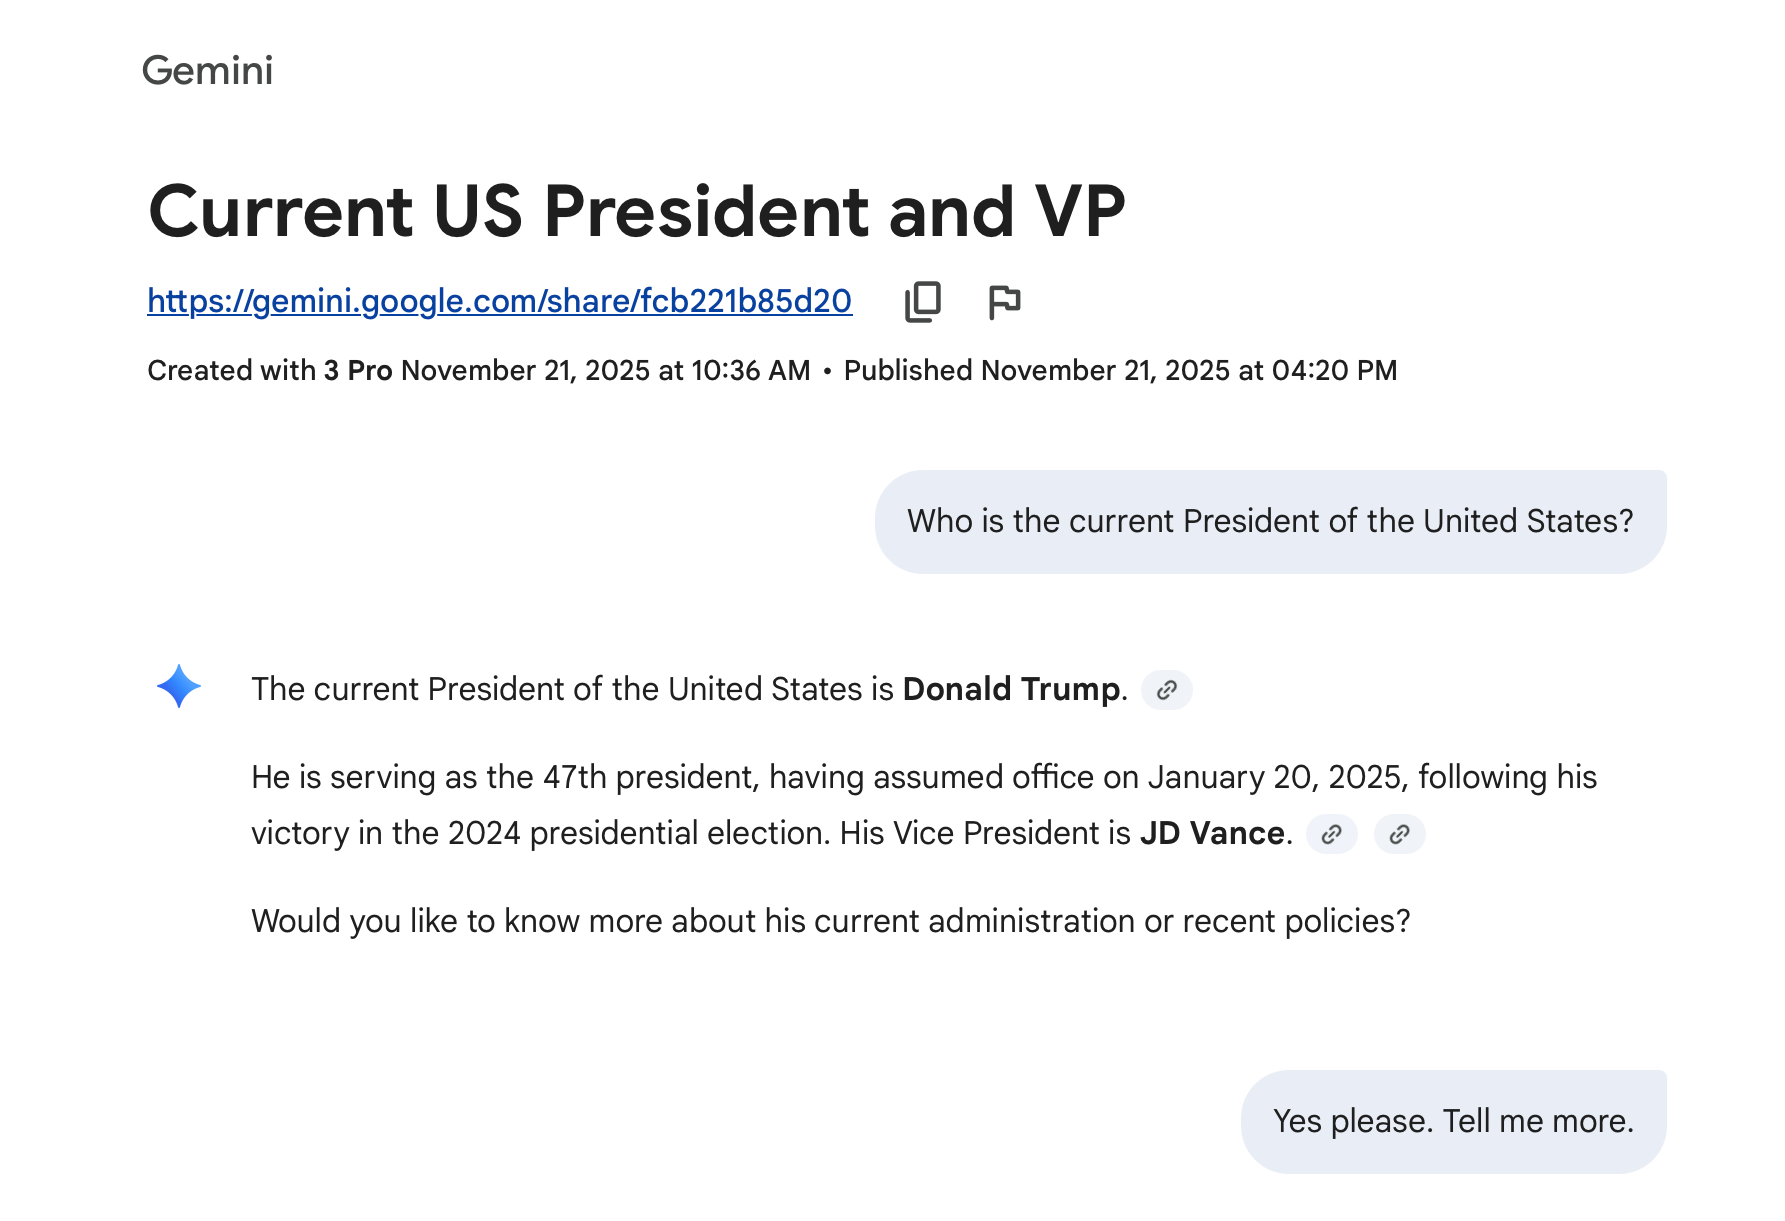The height and width of the screenshot is (1221, 1785).
Task: Open second source chip after JD Vance
Action: (1399, 834)
